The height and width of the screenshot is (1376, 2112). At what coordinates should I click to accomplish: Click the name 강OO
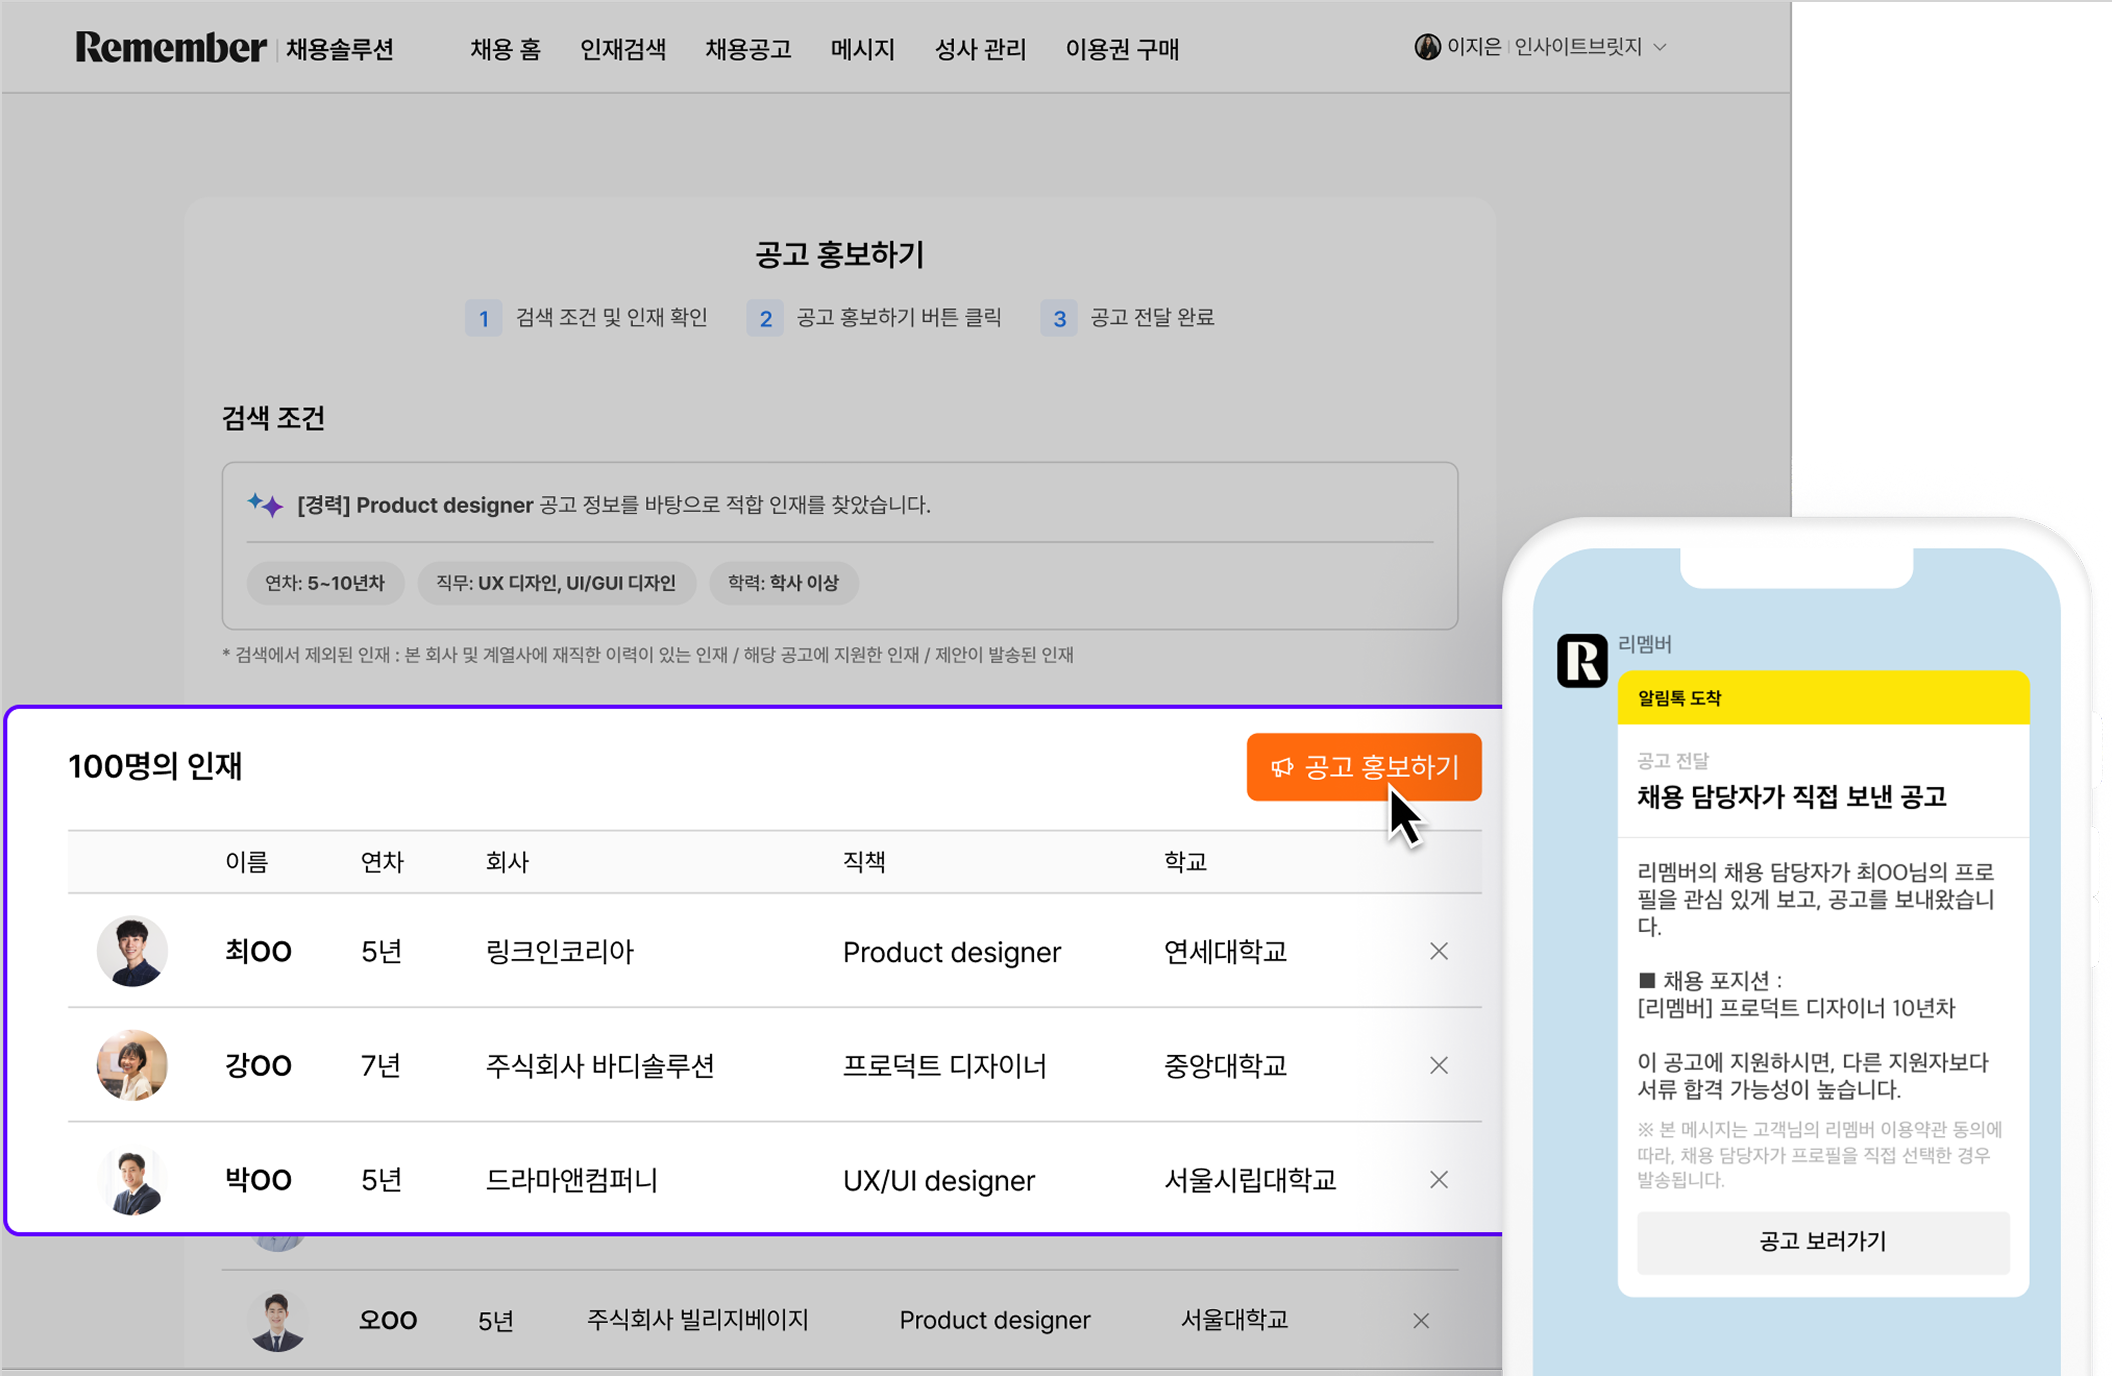pyautogui.click(x=258, y=1065)
